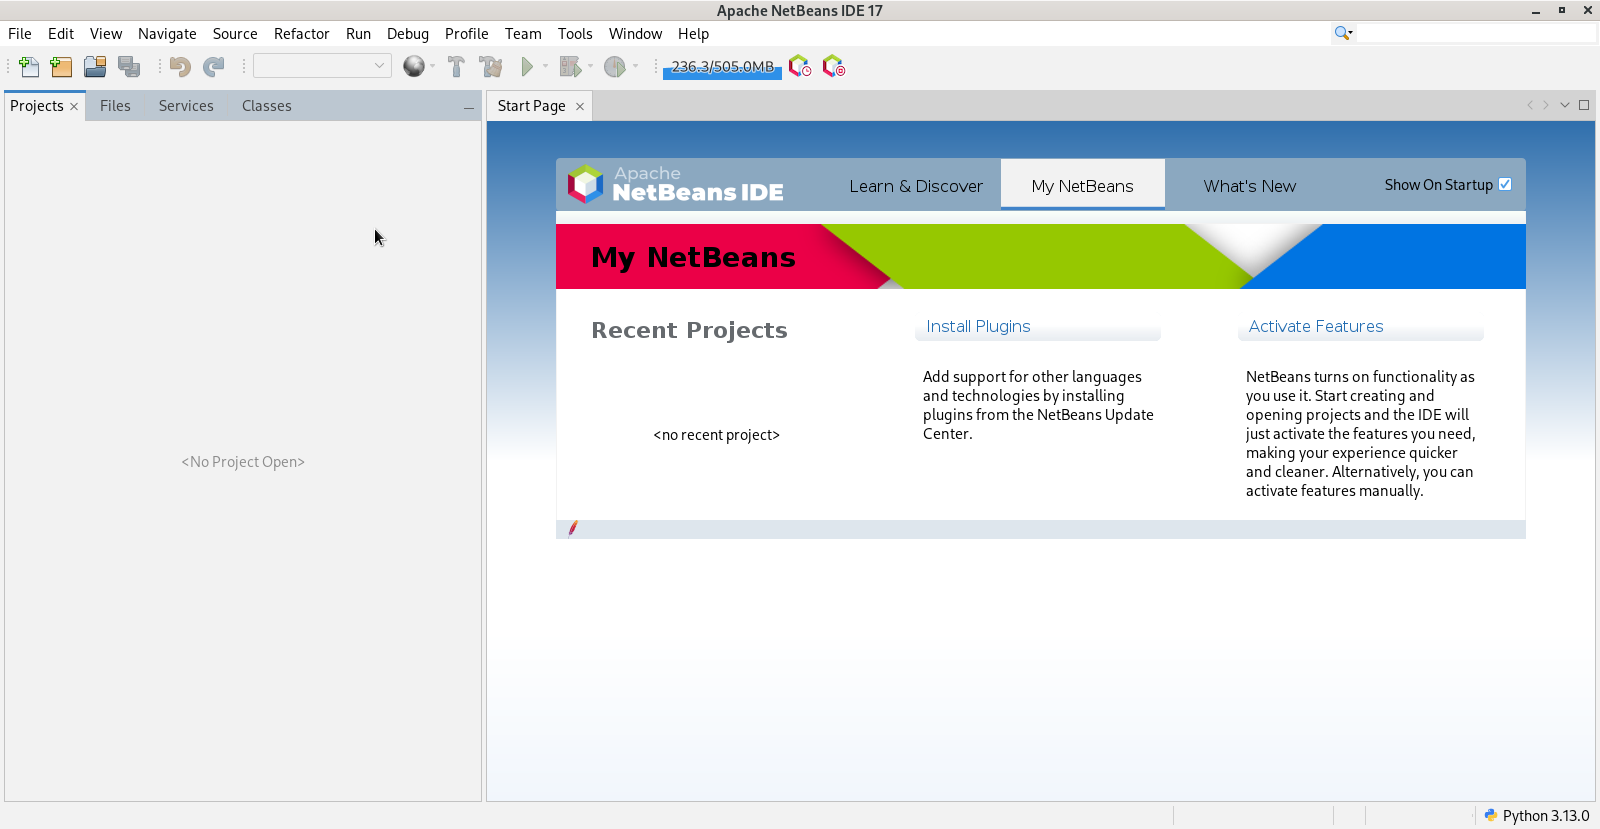This screenshot has width=1600, height=829.
Task: Expand the Profile Project dropdown arrow
Action: [635, 66]
